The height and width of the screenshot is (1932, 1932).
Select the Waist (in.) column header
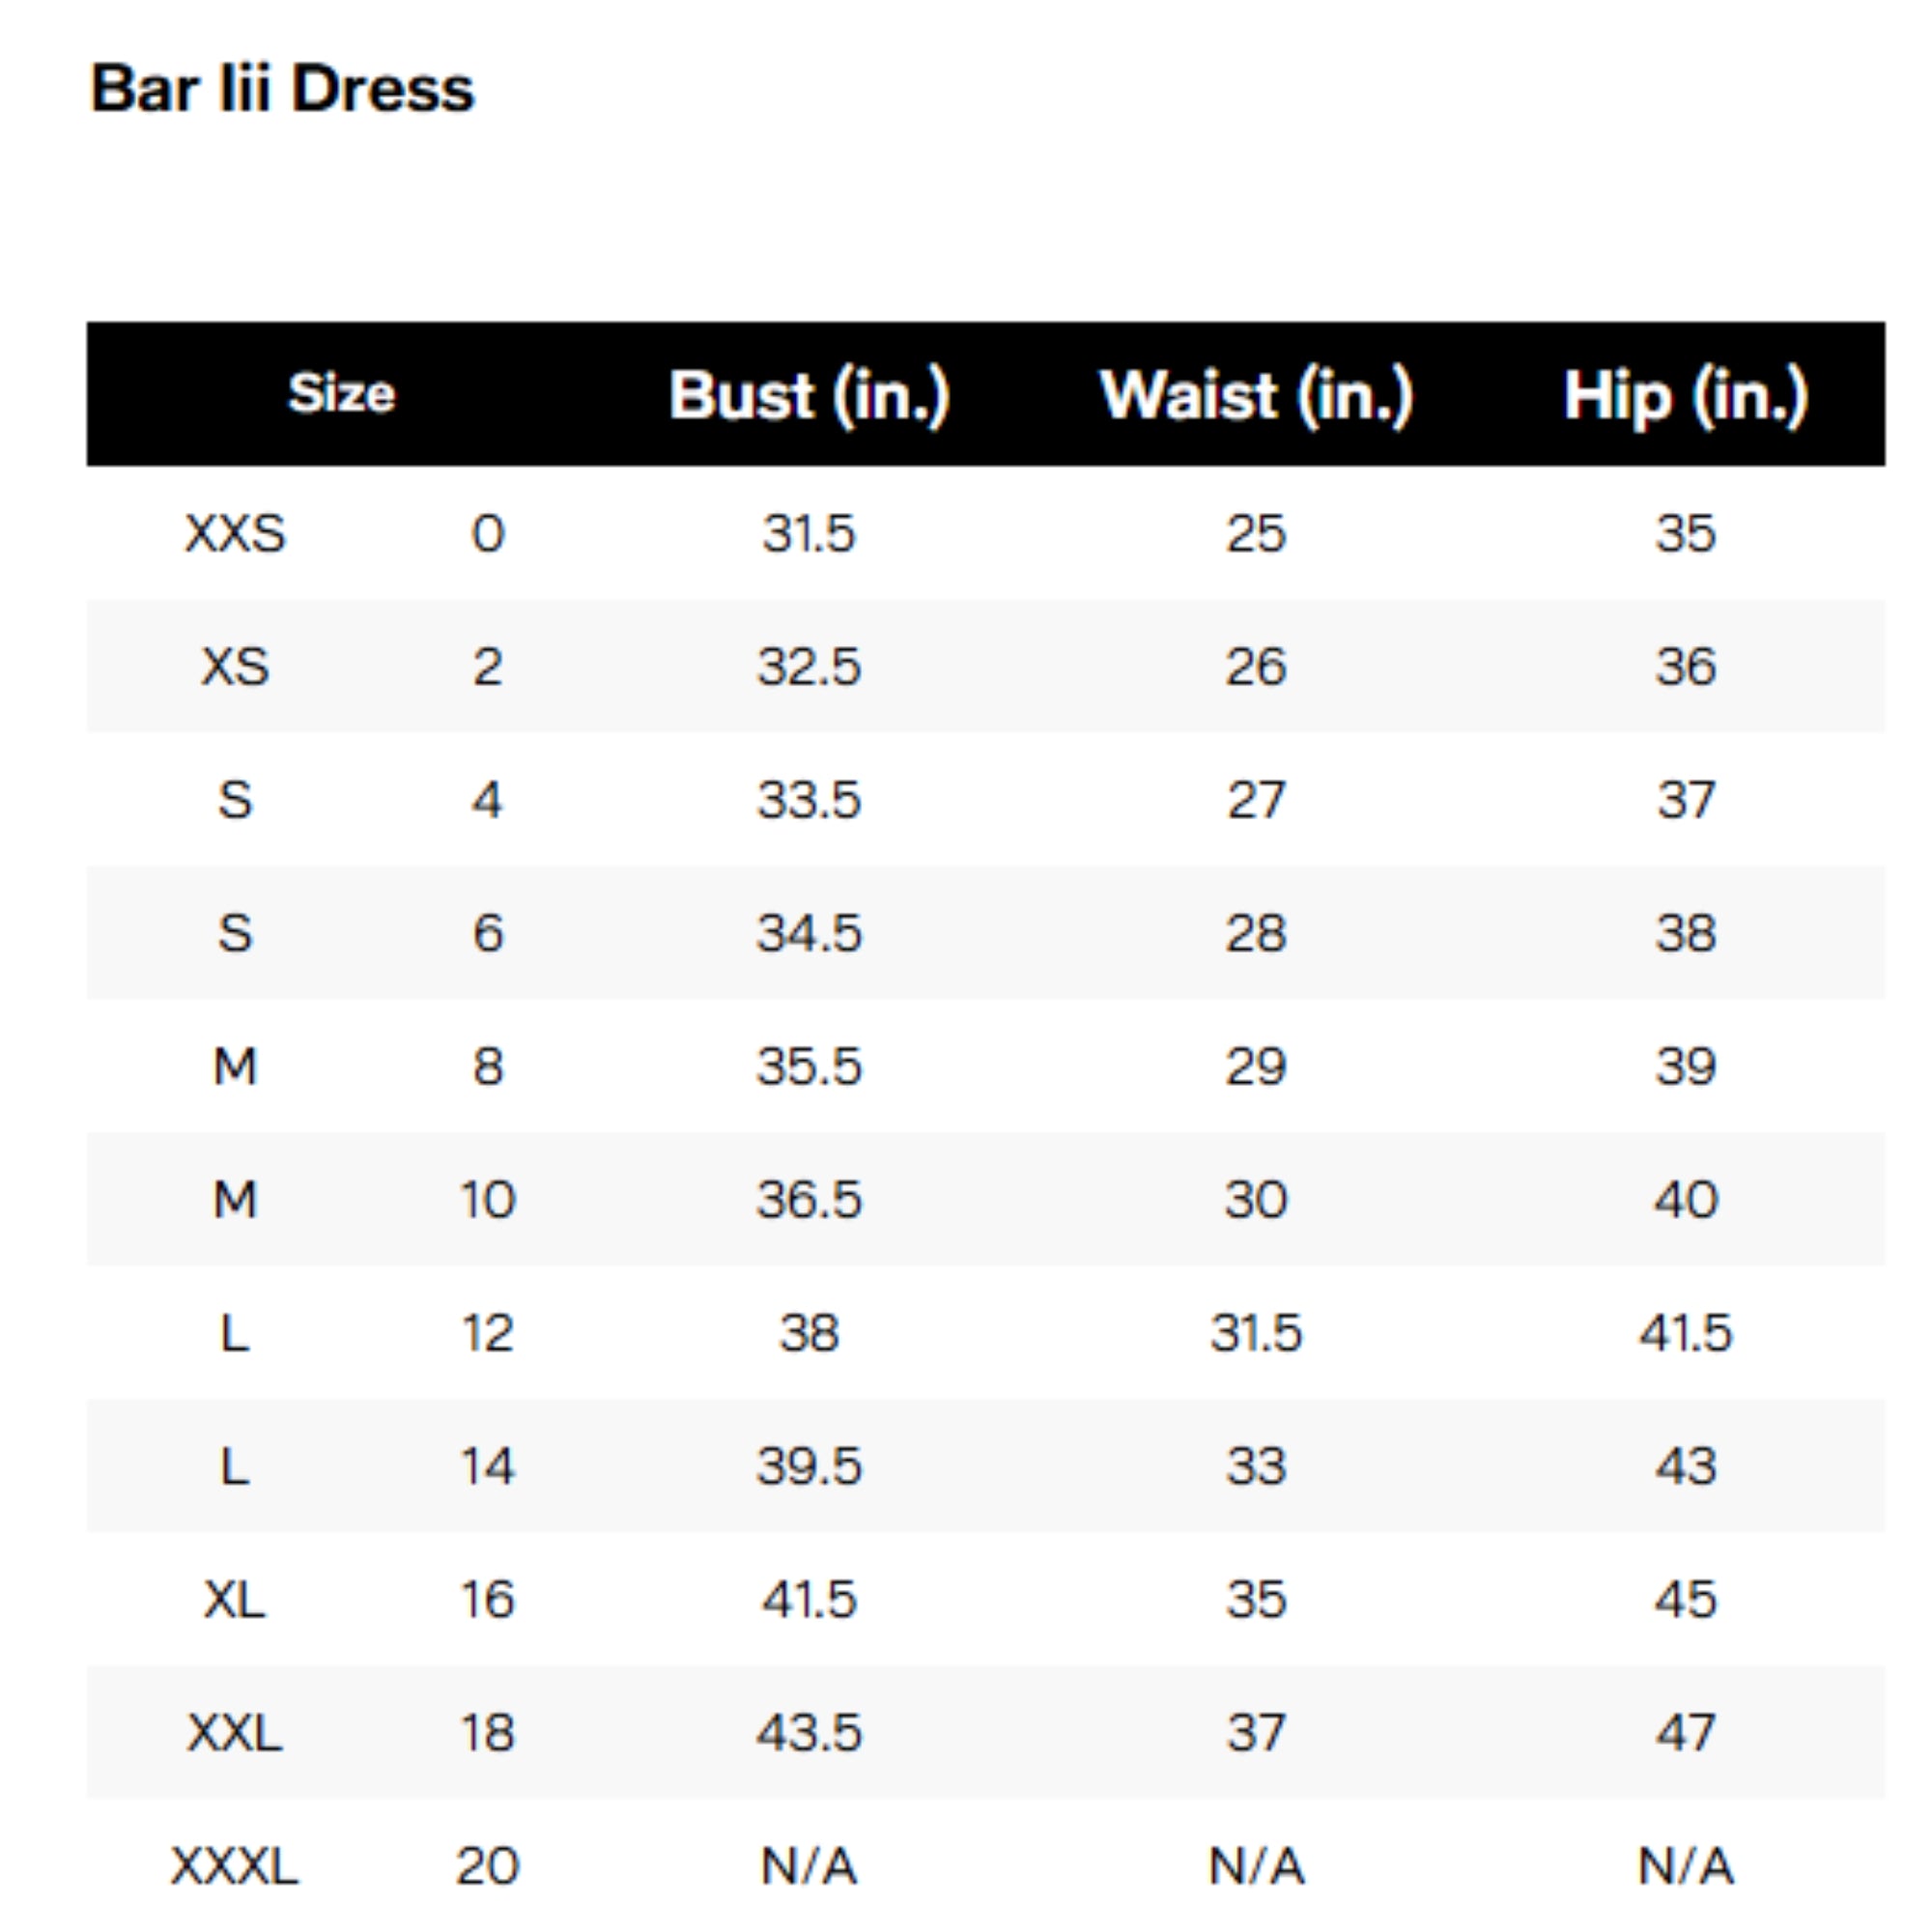(1256, 395)
